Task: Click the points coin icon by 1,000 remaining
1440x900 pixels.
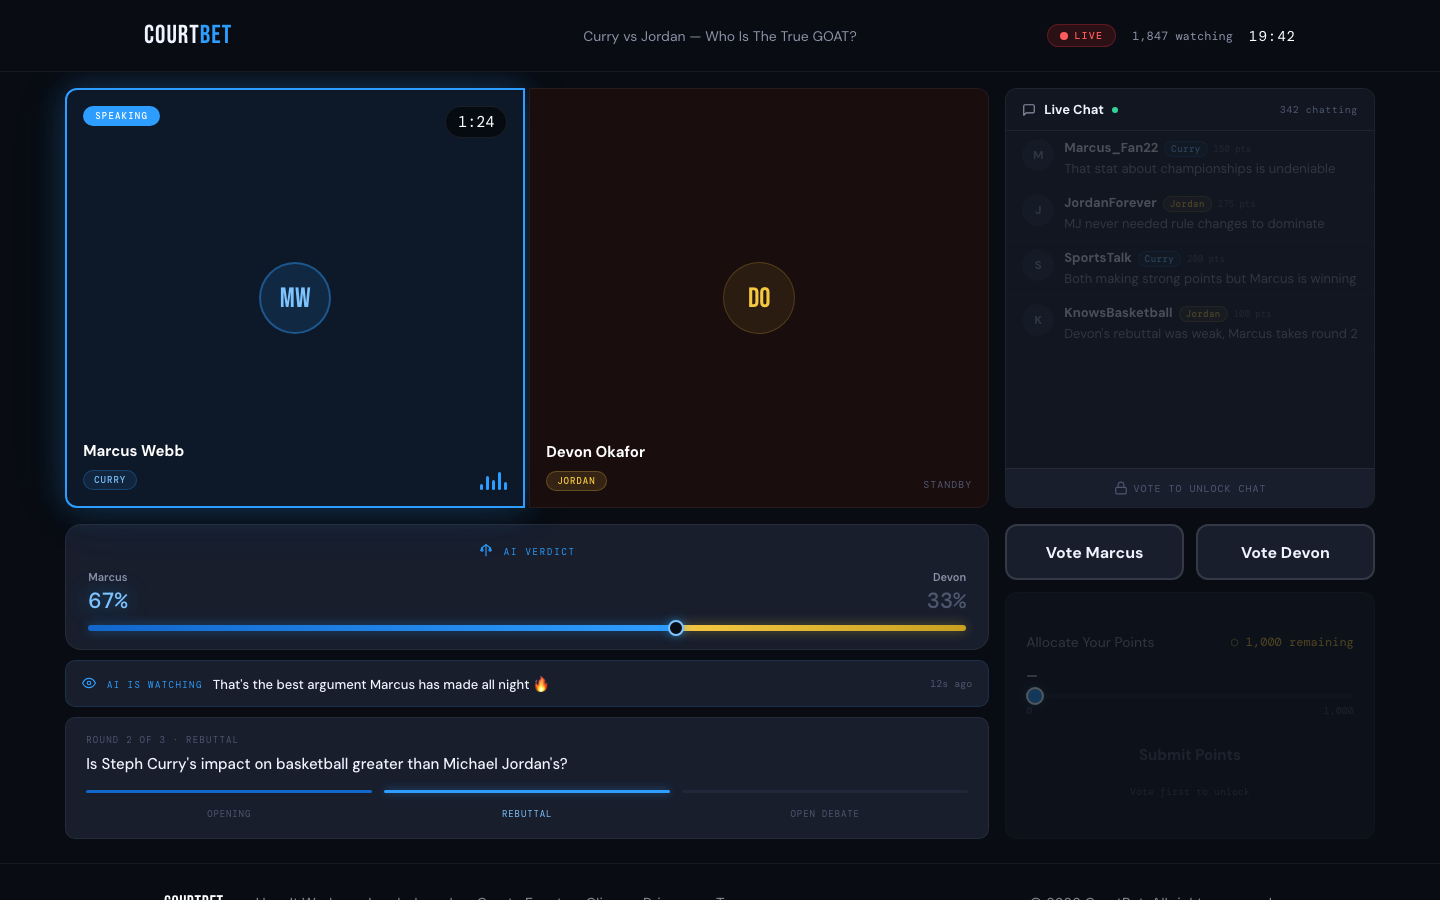Action: (1234, 643)
